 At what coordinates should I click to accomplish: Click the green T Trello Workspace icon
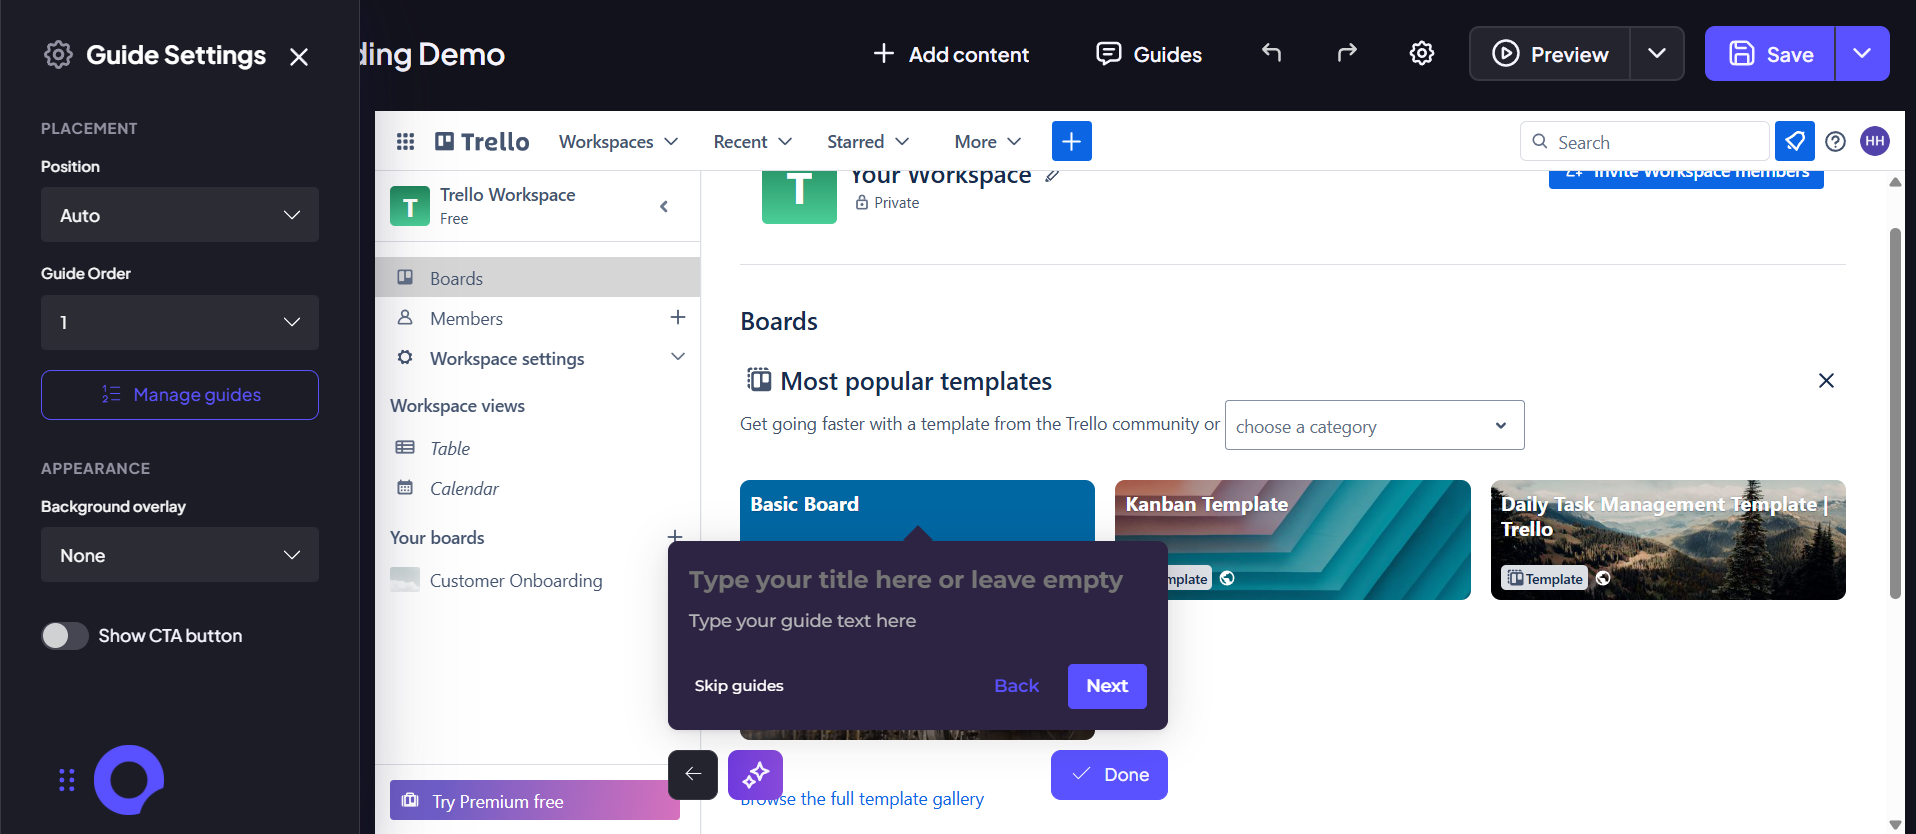coord(410,207)
